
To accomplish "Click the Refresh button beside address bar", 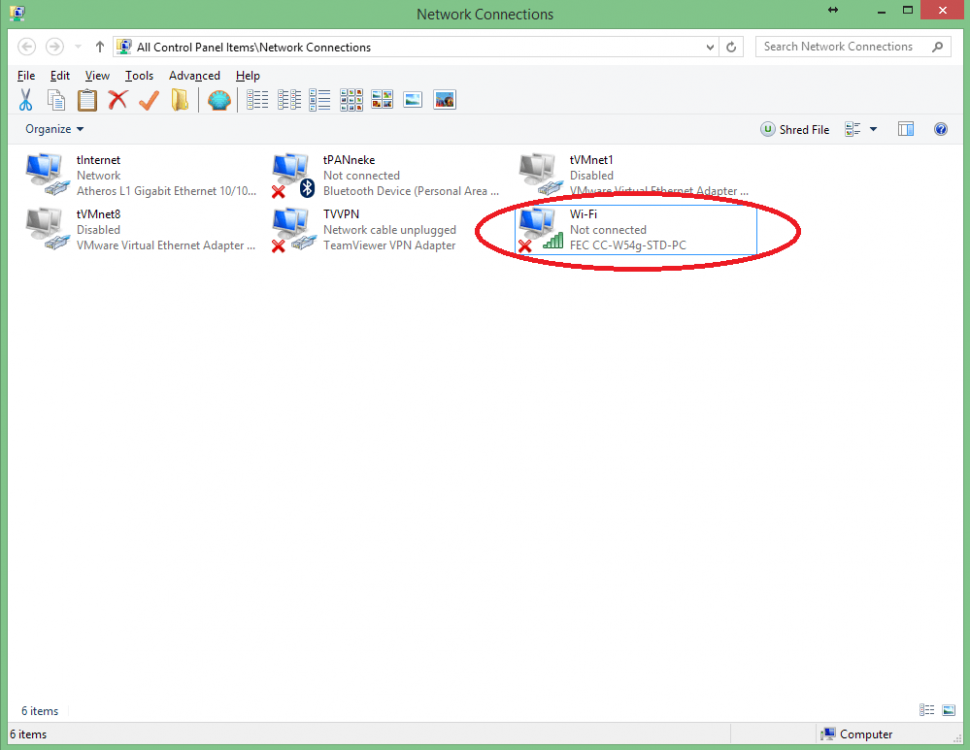I will pos(732,47).
